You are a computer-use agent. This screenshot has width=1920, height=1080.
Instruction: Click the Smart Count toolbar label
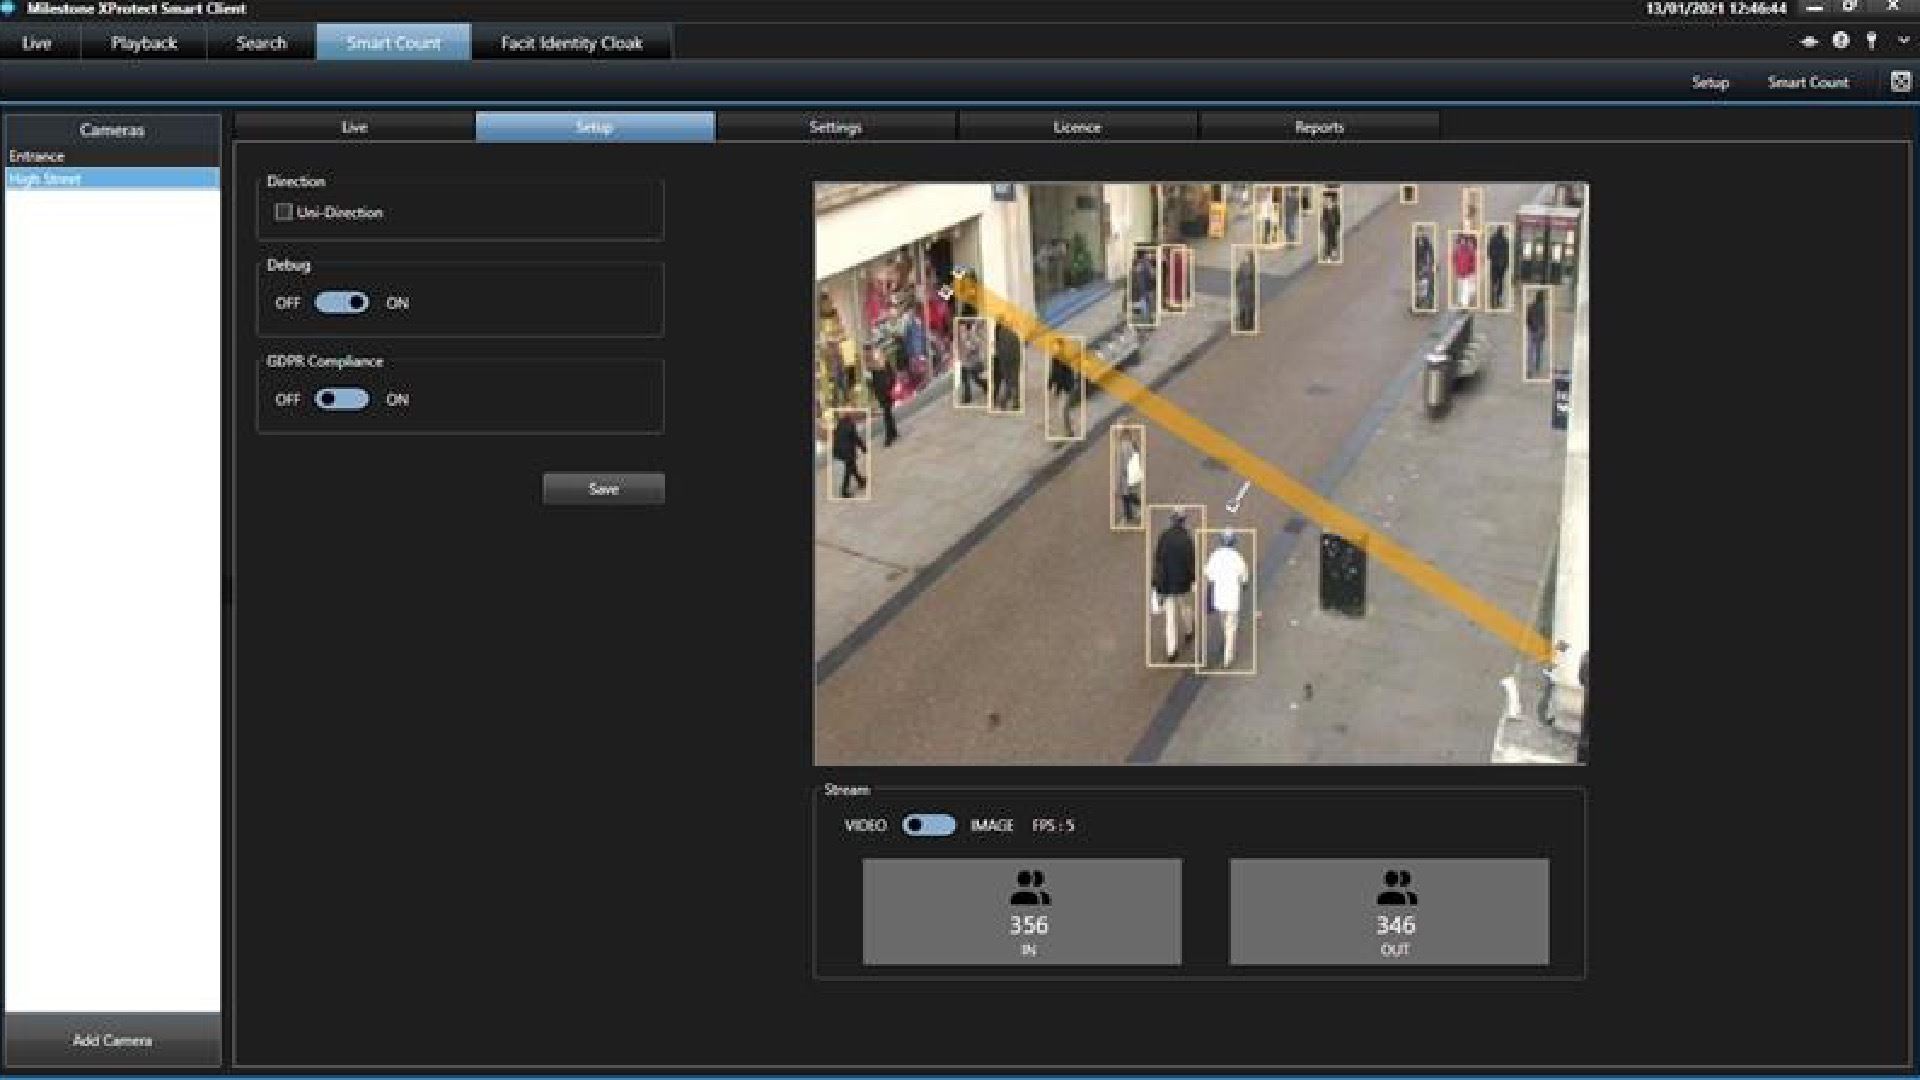[x=1808, y=82]
